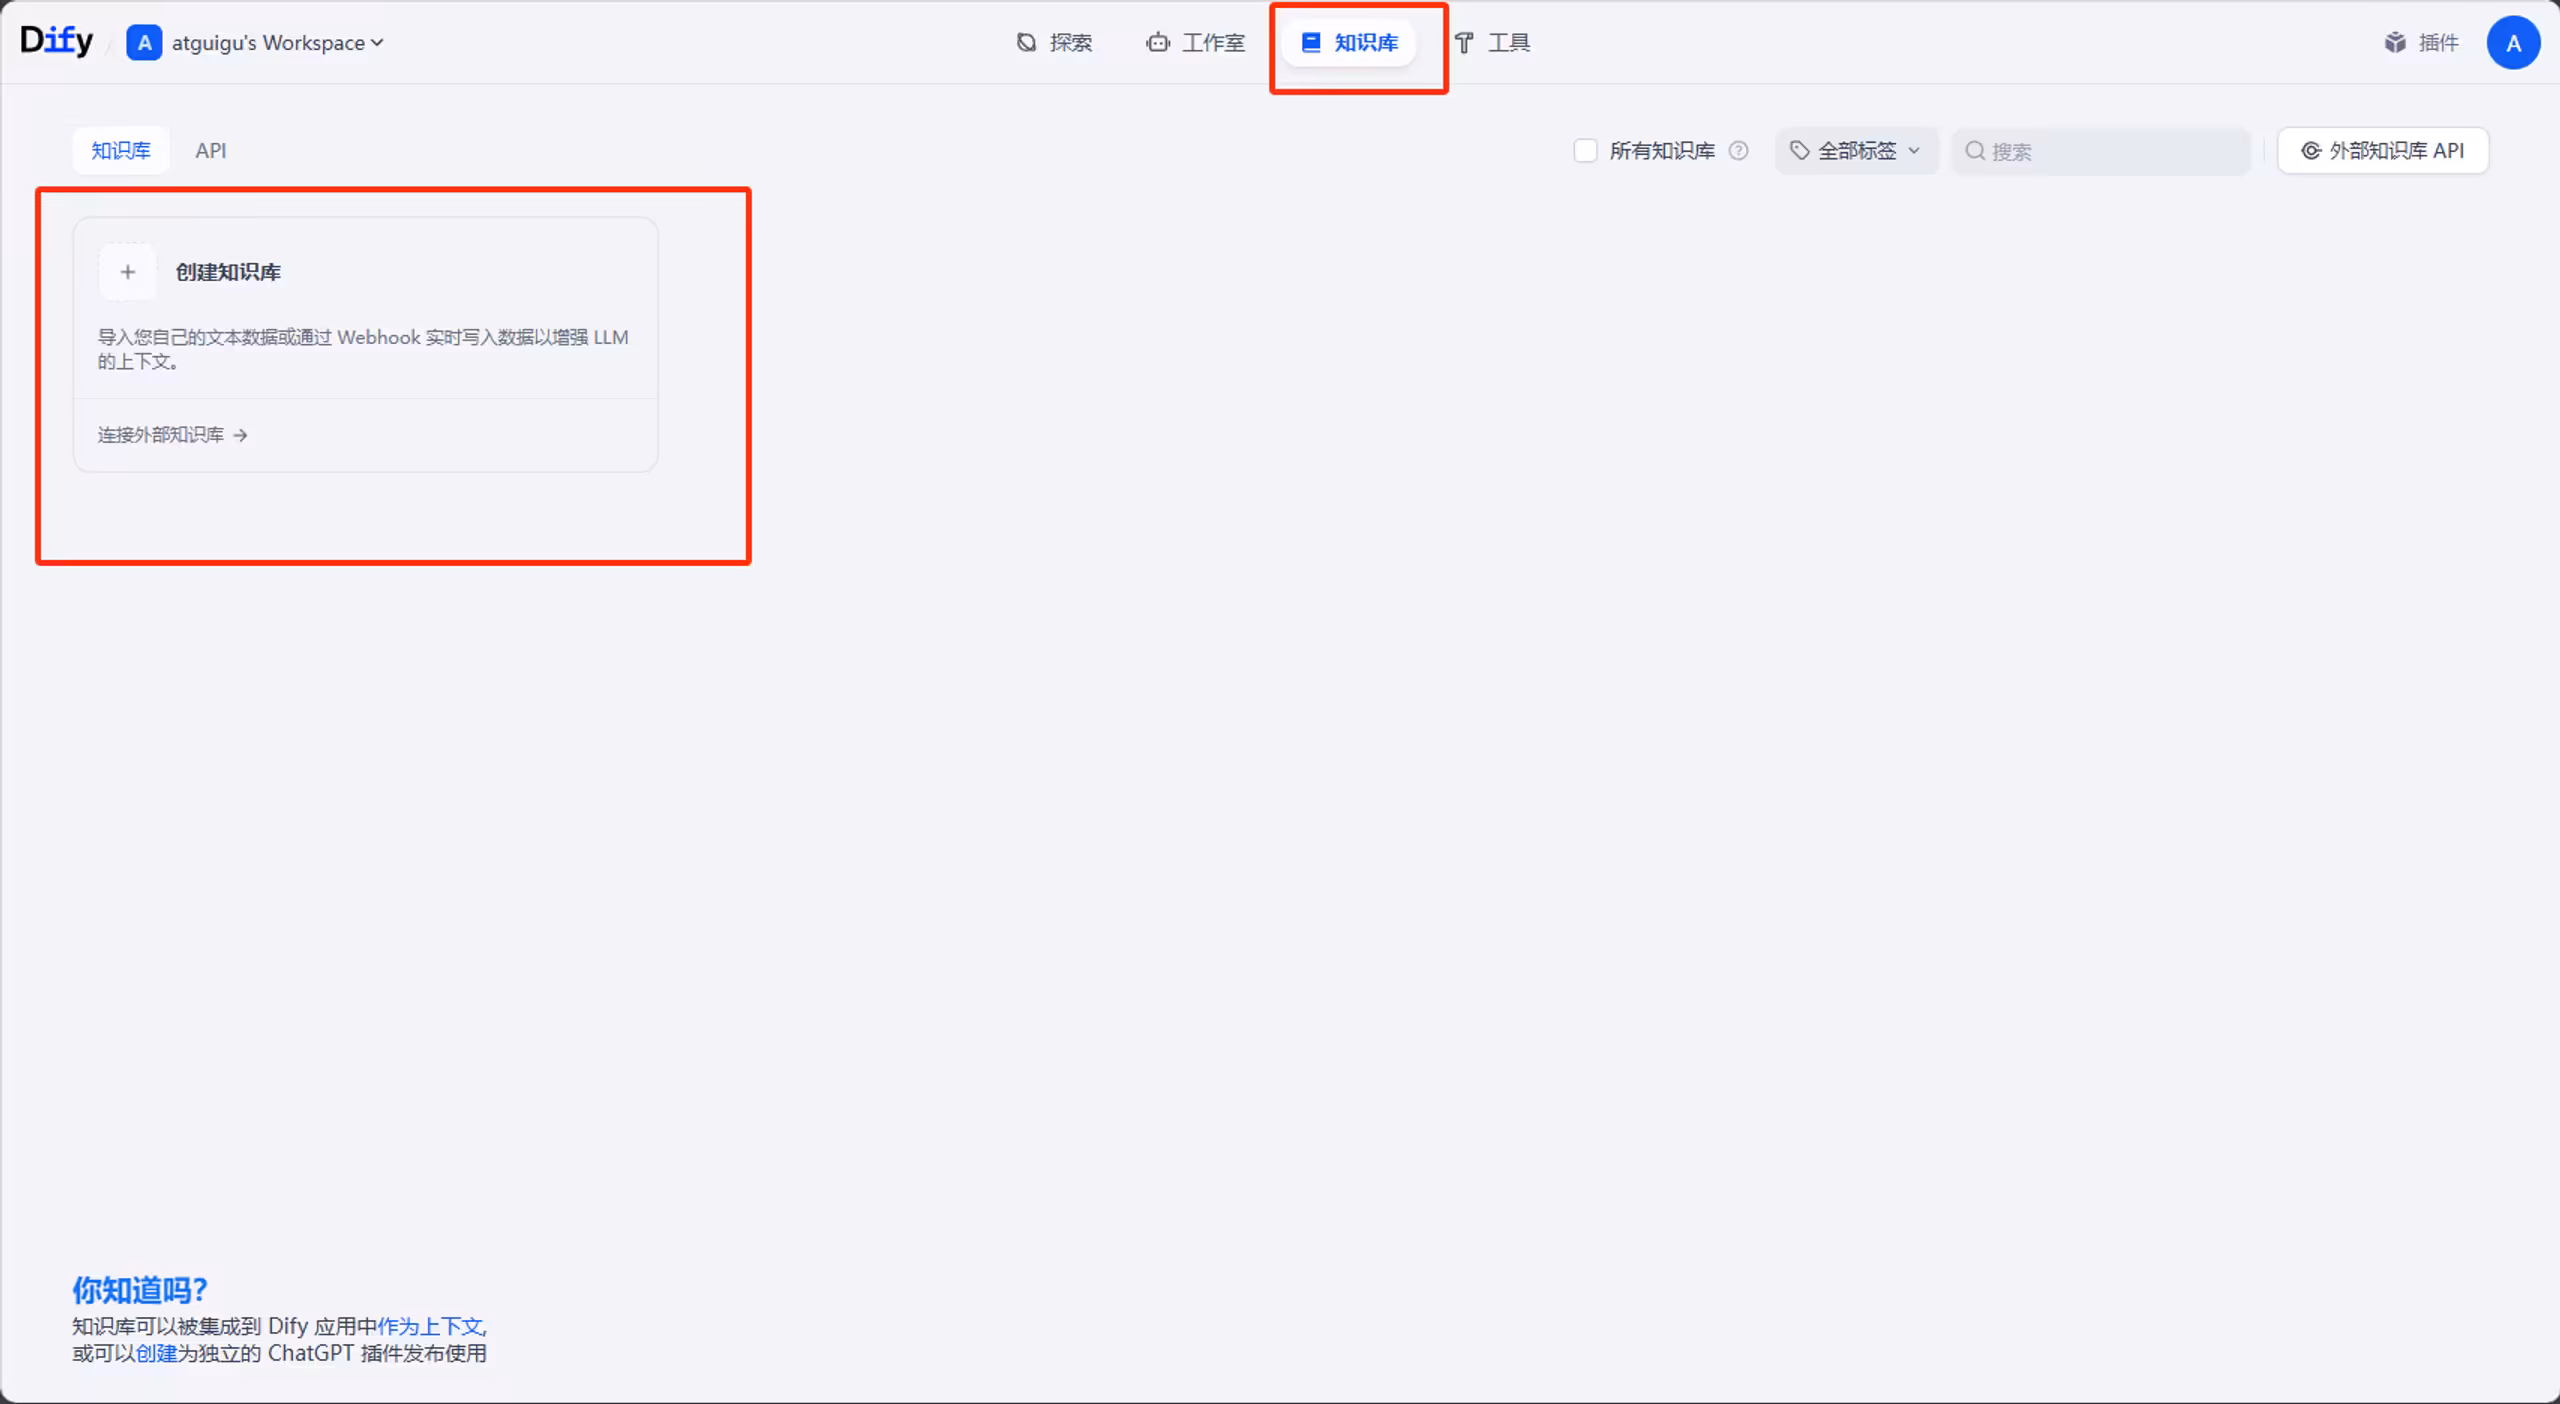Select 知识库 in the top navigation
This screenshot has height=1404, width=2560.
(1350, 42)
